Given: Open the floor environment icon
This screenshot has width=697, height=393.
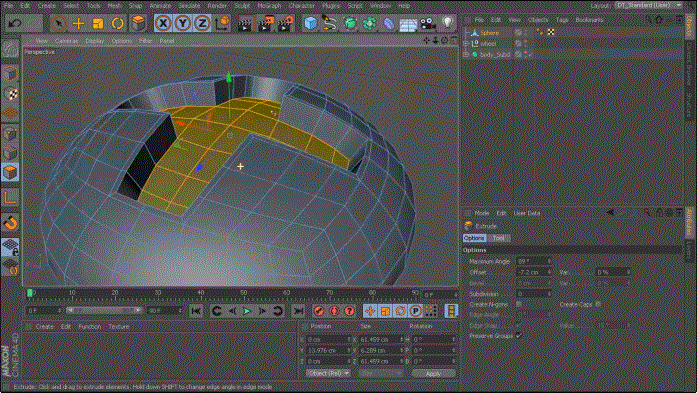Looking at the screenshot, I should pyautogui.click(x=408, y=24).
